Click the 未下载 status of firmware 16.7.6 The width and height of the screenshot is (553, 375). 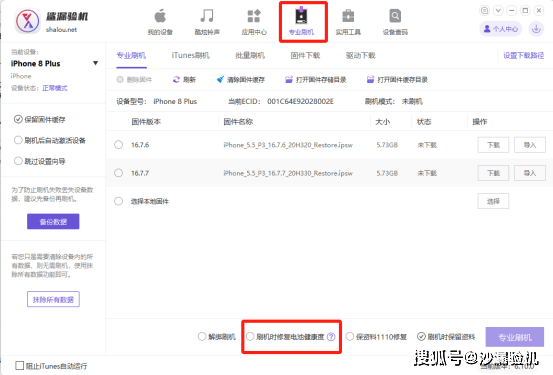coord(427,145)
